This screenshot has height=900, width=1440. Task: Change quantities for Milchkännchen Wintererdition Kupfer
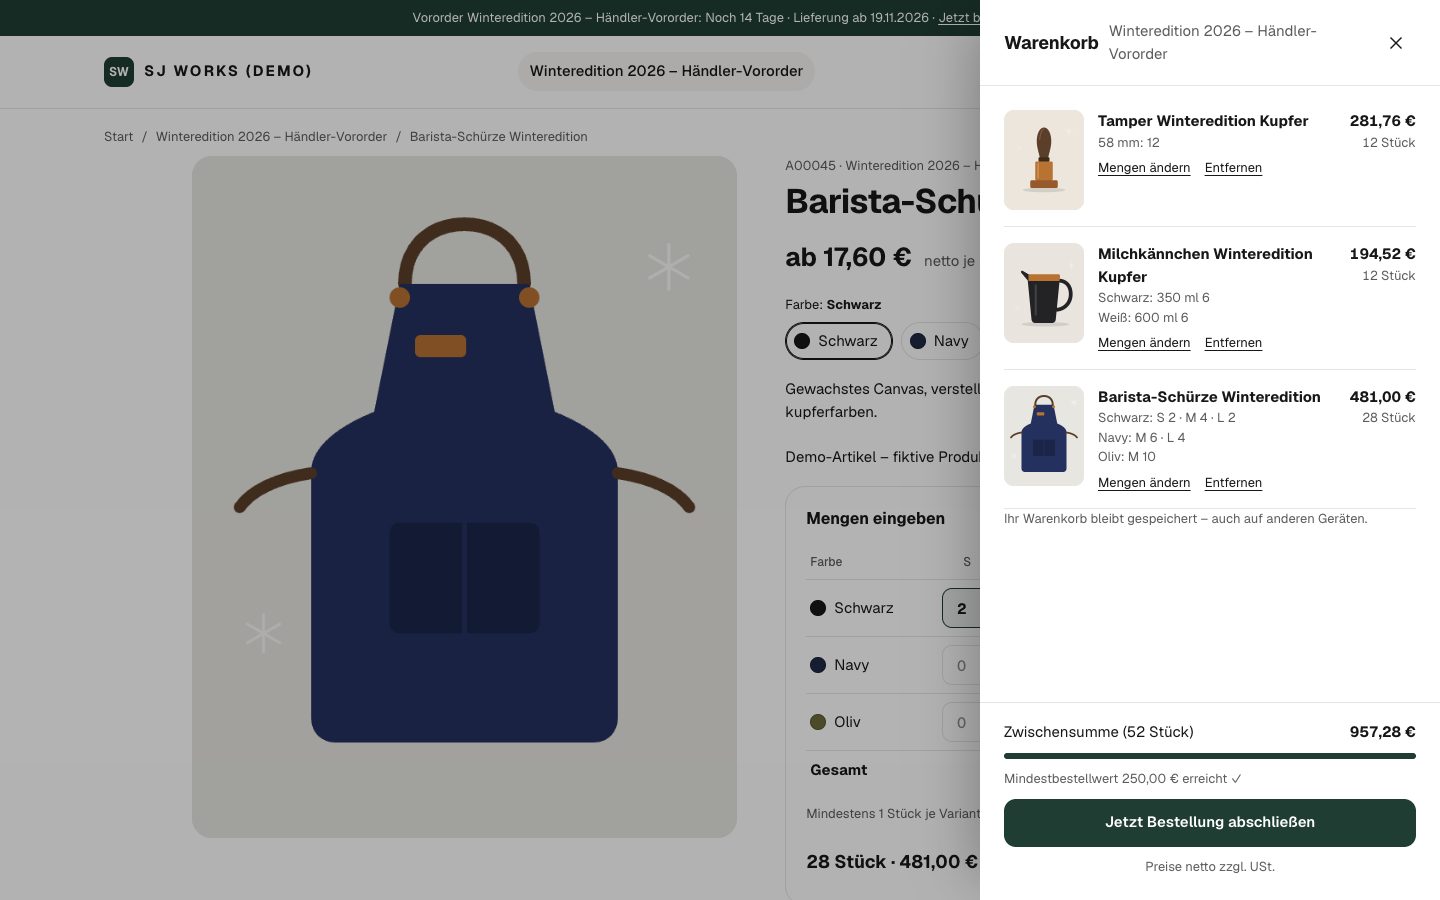point(1144,343)
